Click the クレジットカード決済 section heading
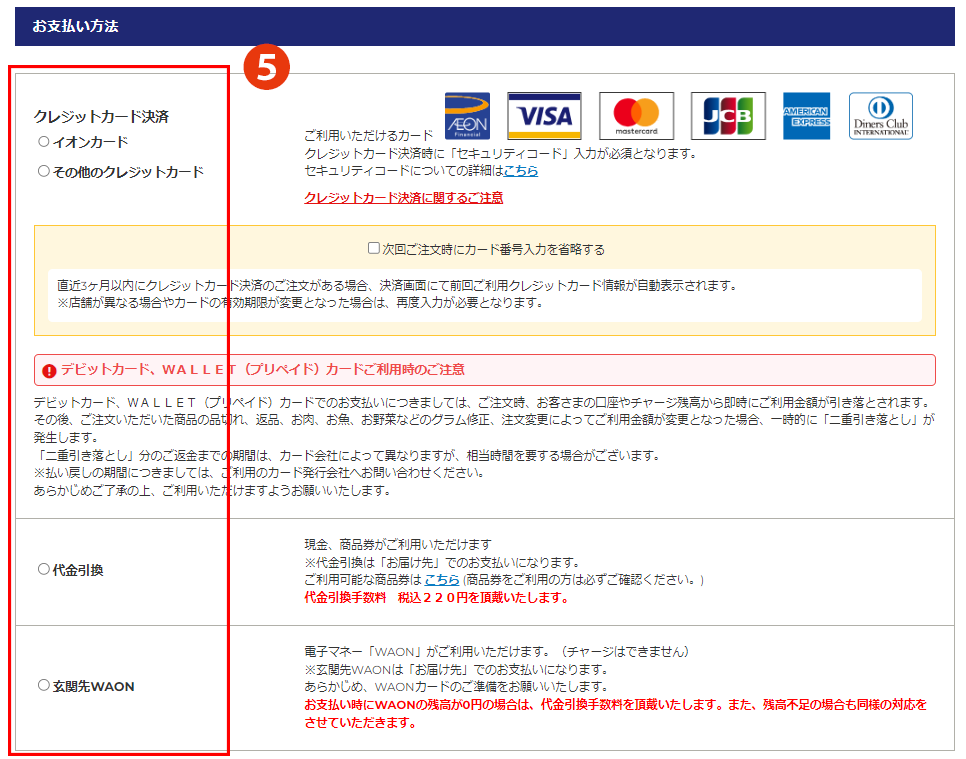 (101, 117)
